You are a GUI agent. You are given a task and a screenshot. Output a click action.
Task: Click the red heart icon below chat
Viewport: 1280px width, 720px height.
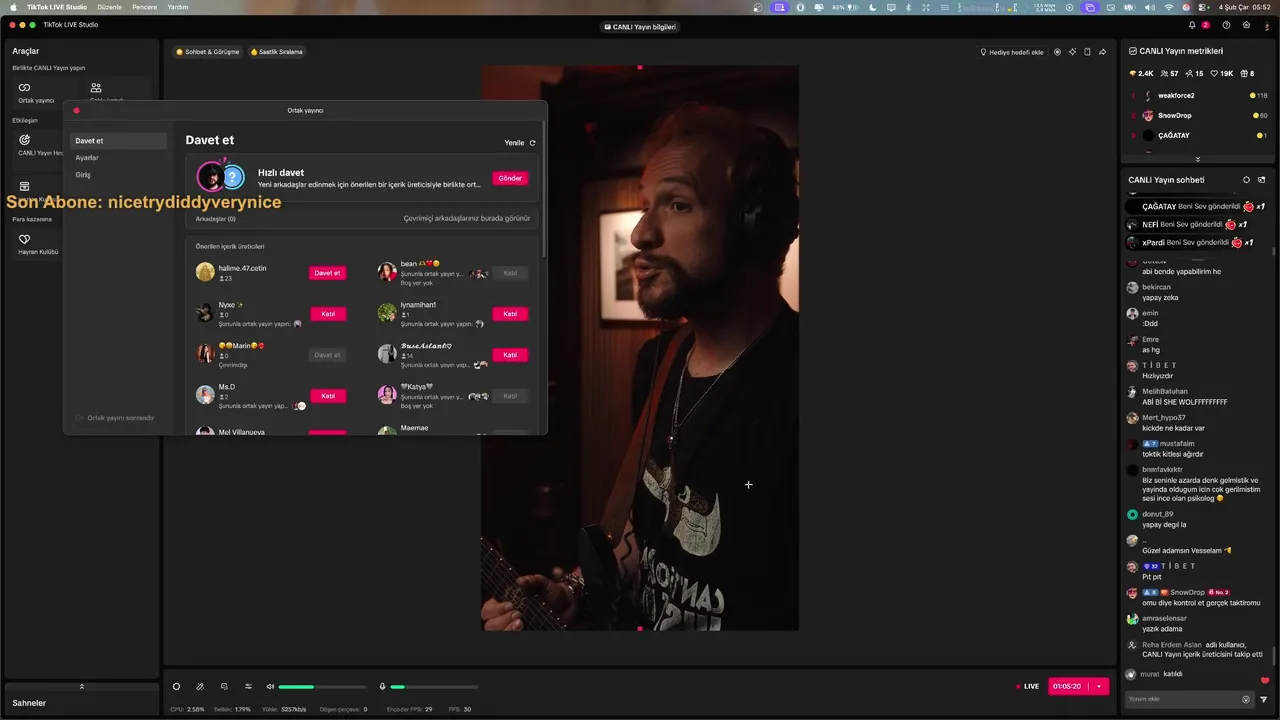[1264, 680]
